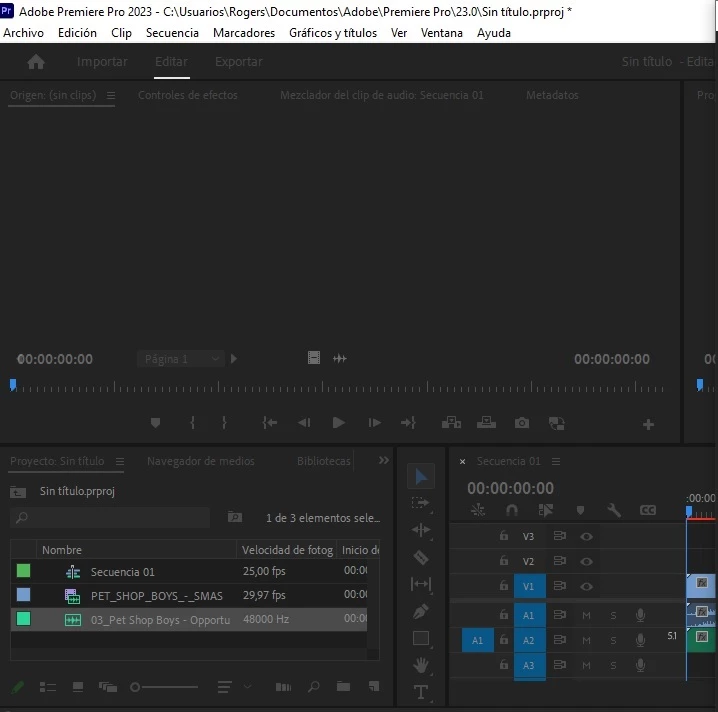Adjust the Project panel thumbnail zoom slider

(x=164, y=687)
